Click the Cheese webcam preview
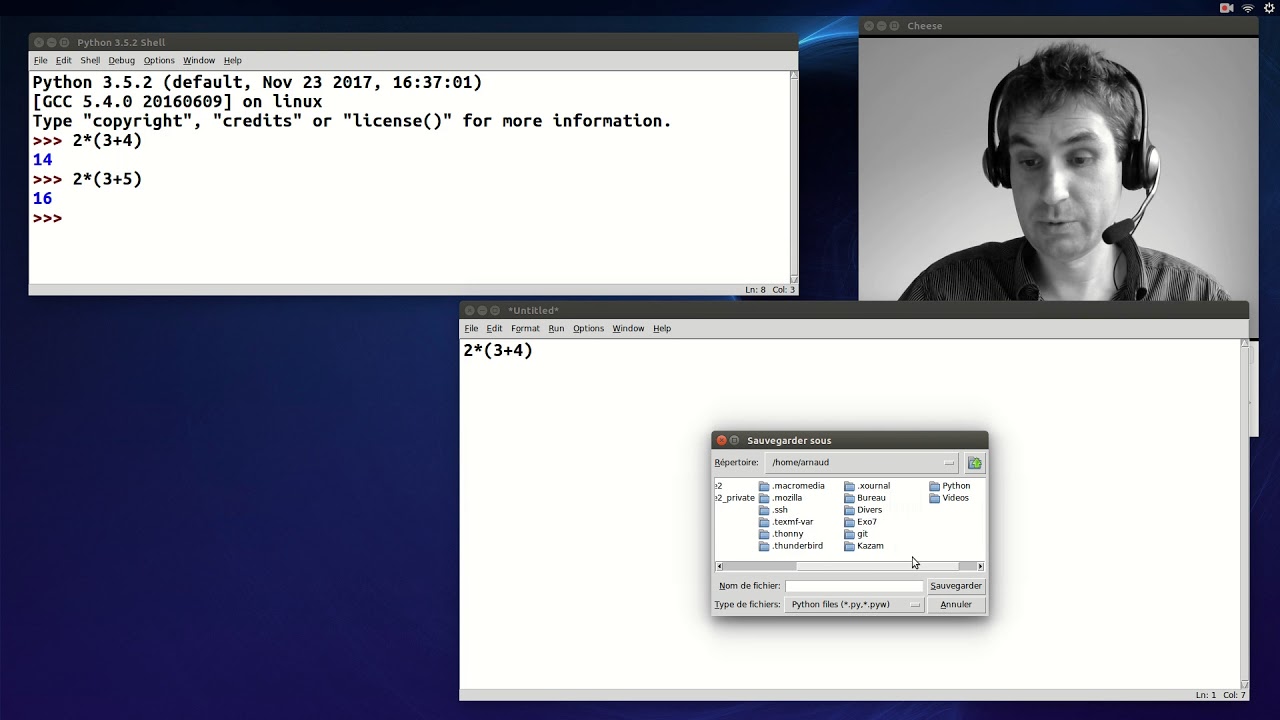1280x720 pixels. [1058, 168]
